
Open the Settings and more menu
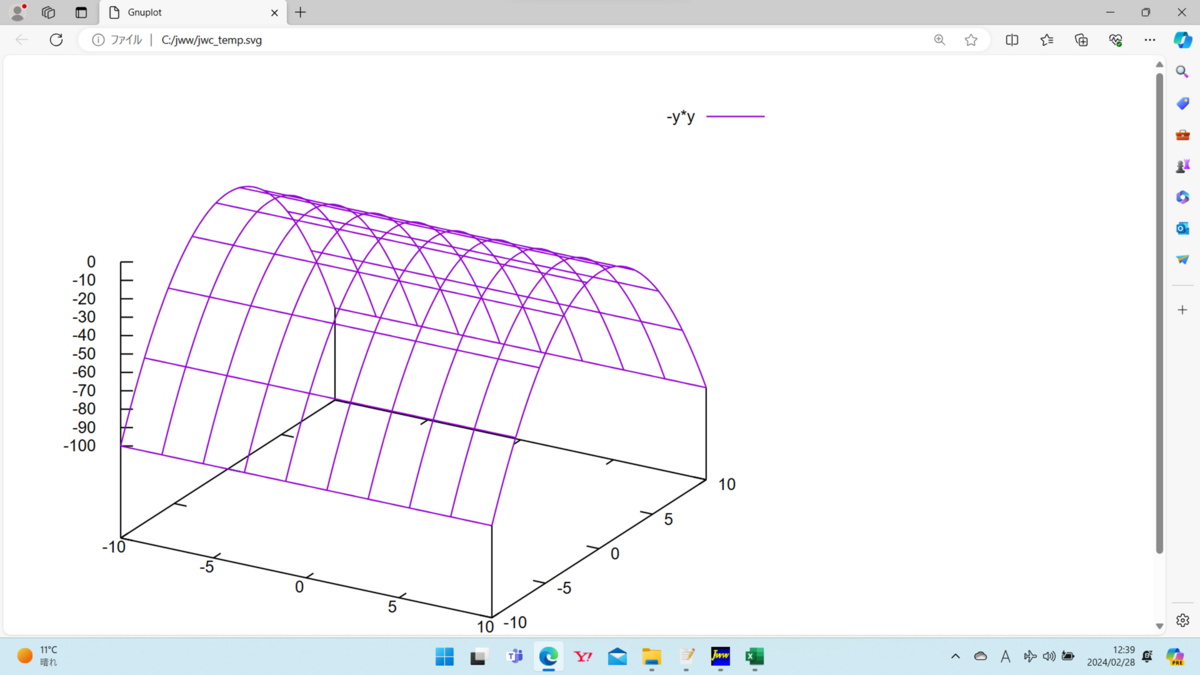(1149, 40)
